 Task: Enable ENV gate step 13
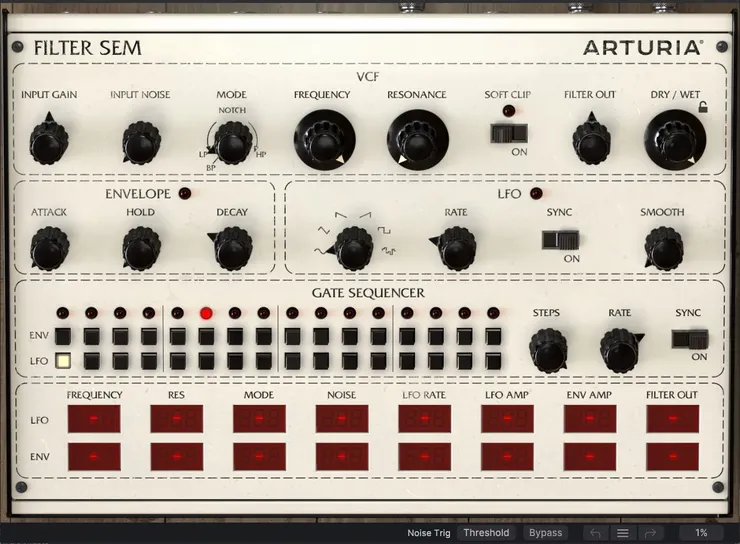tap(407, 336)
